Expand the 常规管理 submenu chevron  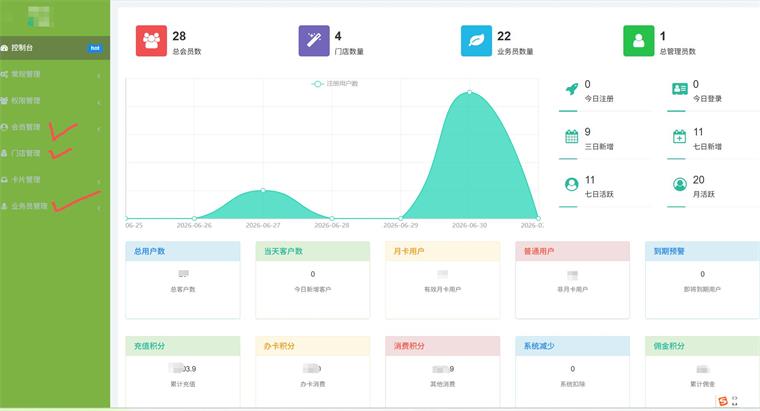click(x=99, y=76)
